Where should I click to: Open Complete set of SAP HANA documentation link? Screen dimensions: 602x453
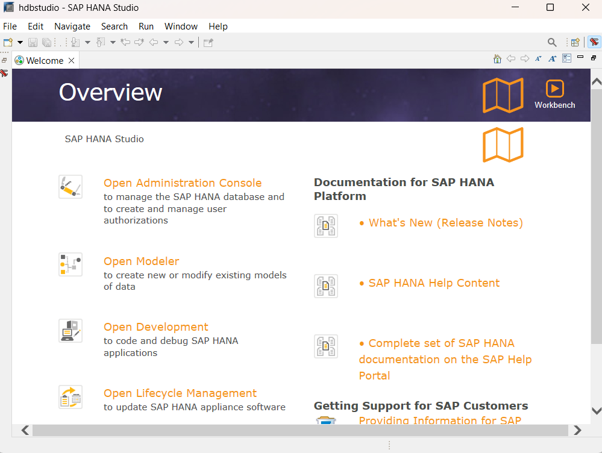[445, 359]
